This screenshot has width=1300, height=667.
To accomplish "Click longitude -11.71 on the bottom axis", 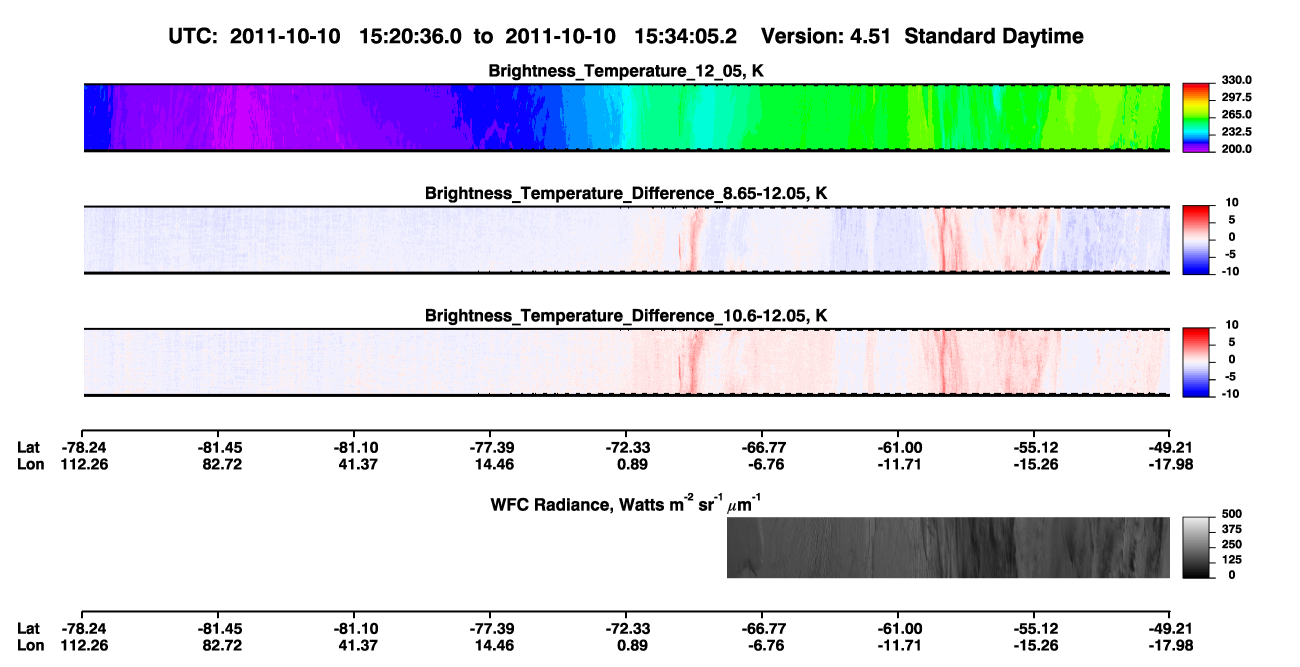I will point(898,644).
